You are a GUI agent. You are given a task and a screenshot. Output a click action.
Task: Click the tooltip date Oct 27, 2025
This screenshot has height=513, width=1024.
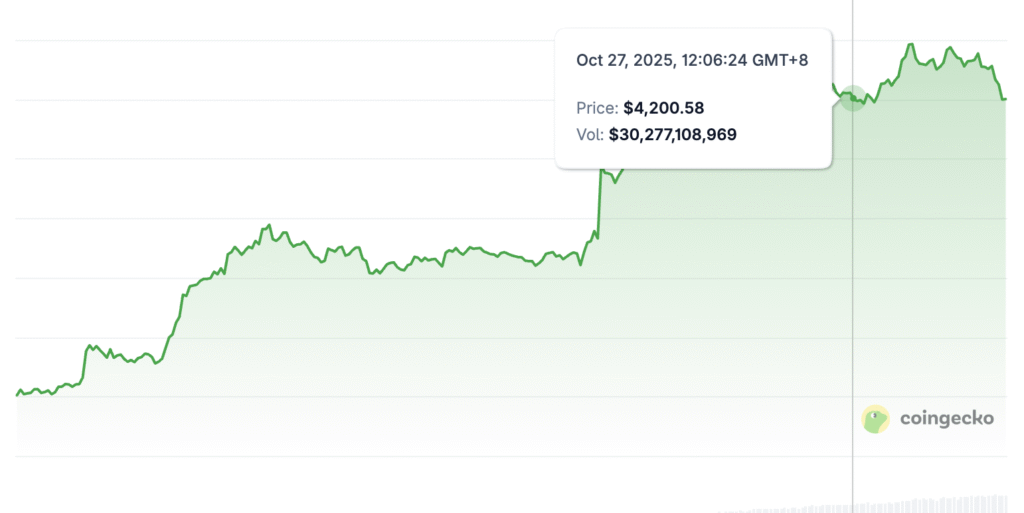[625, 60]
